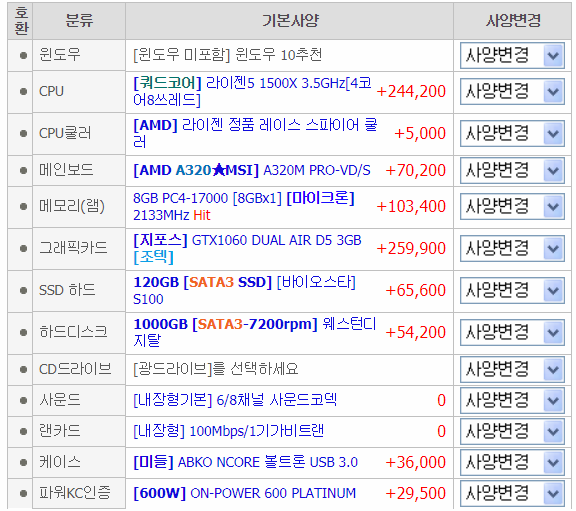The image size is (576, 511).
Task: Open the 8GB PC4-17000 마이크론 memory link
Action: pos(244,206)
